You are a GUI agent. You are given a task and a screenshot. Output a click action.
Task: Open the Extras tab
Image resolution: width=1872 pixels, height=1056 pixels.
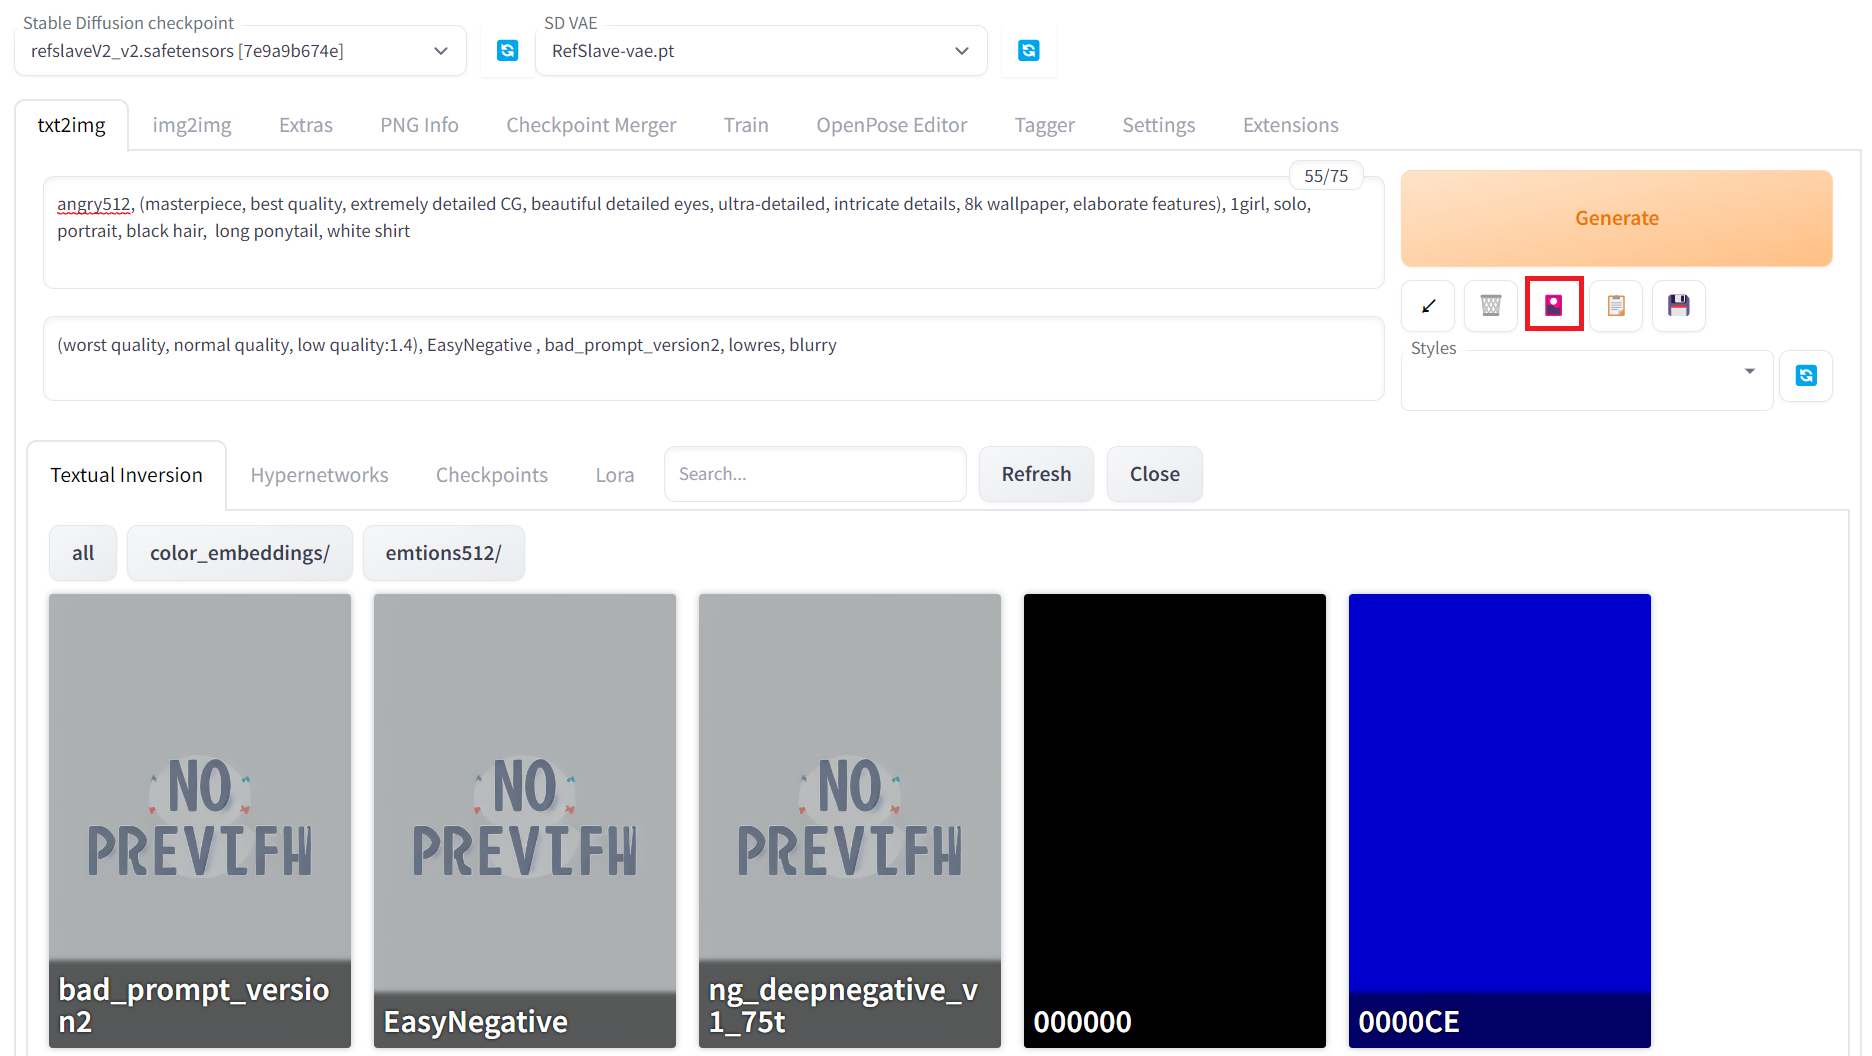306,125
